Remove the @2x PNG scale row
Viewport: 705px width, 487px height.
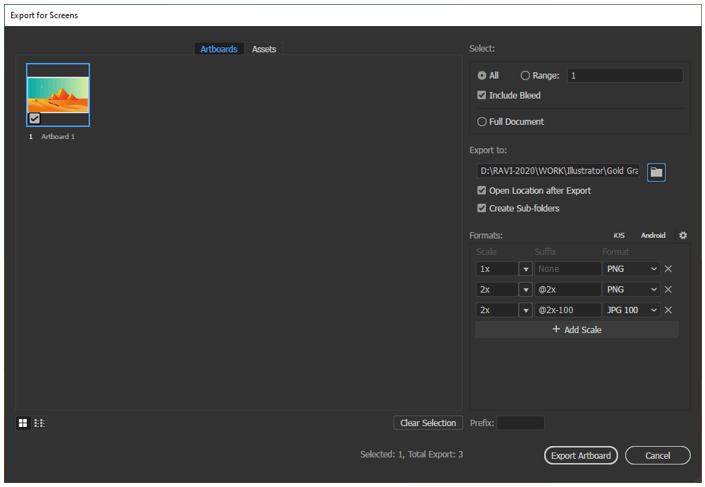pos(668,290)
